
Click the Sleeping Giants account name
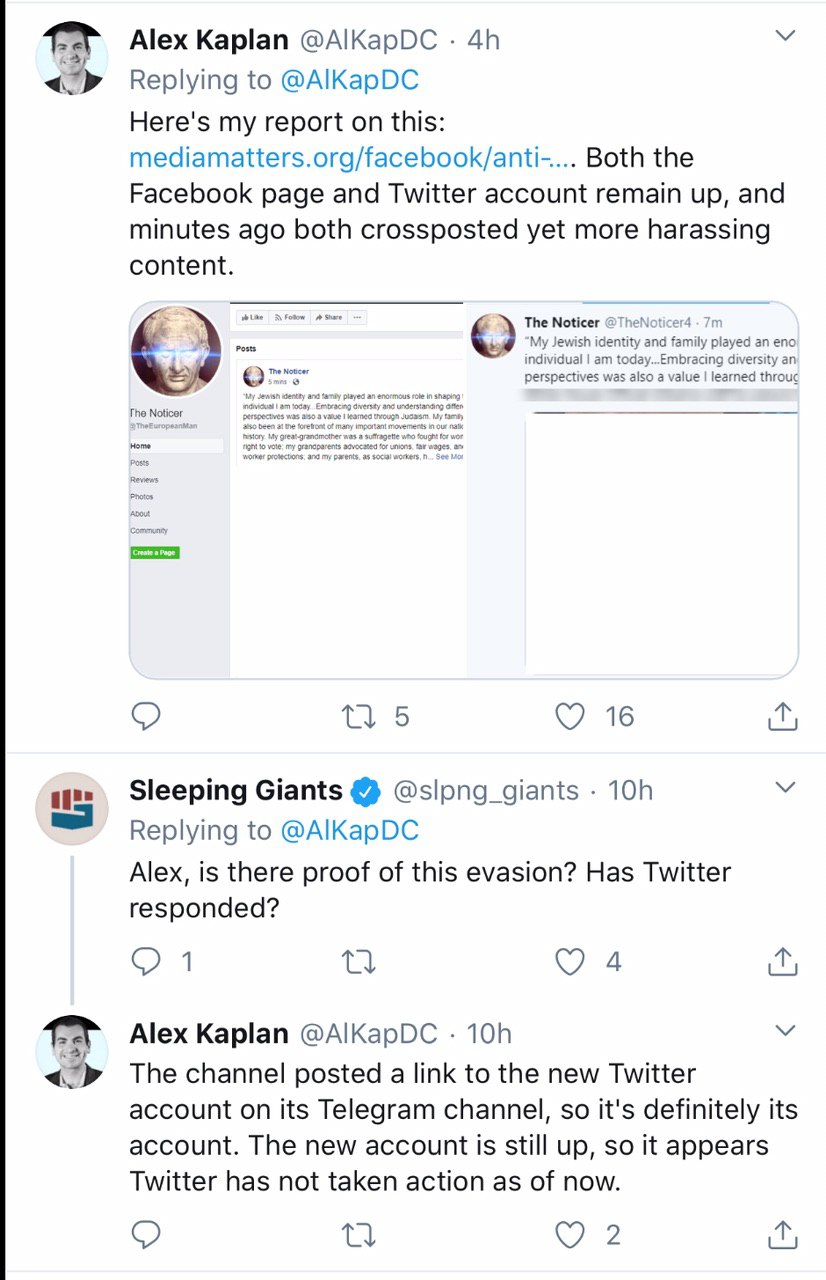click(236, 791)
